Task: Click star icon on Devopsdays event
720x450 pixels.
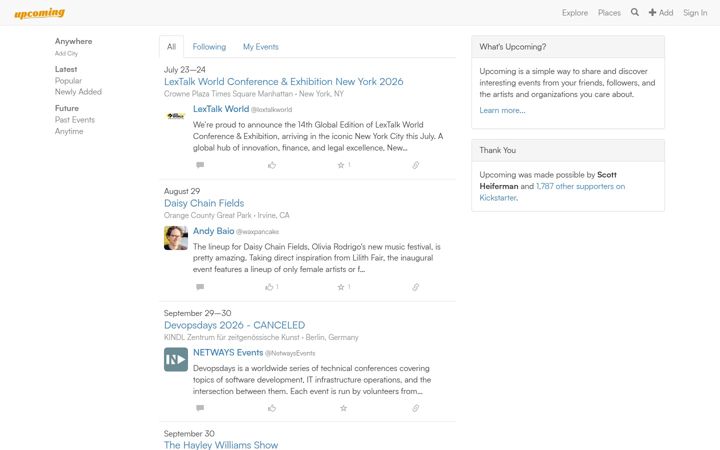Action: tap(343, 408)
